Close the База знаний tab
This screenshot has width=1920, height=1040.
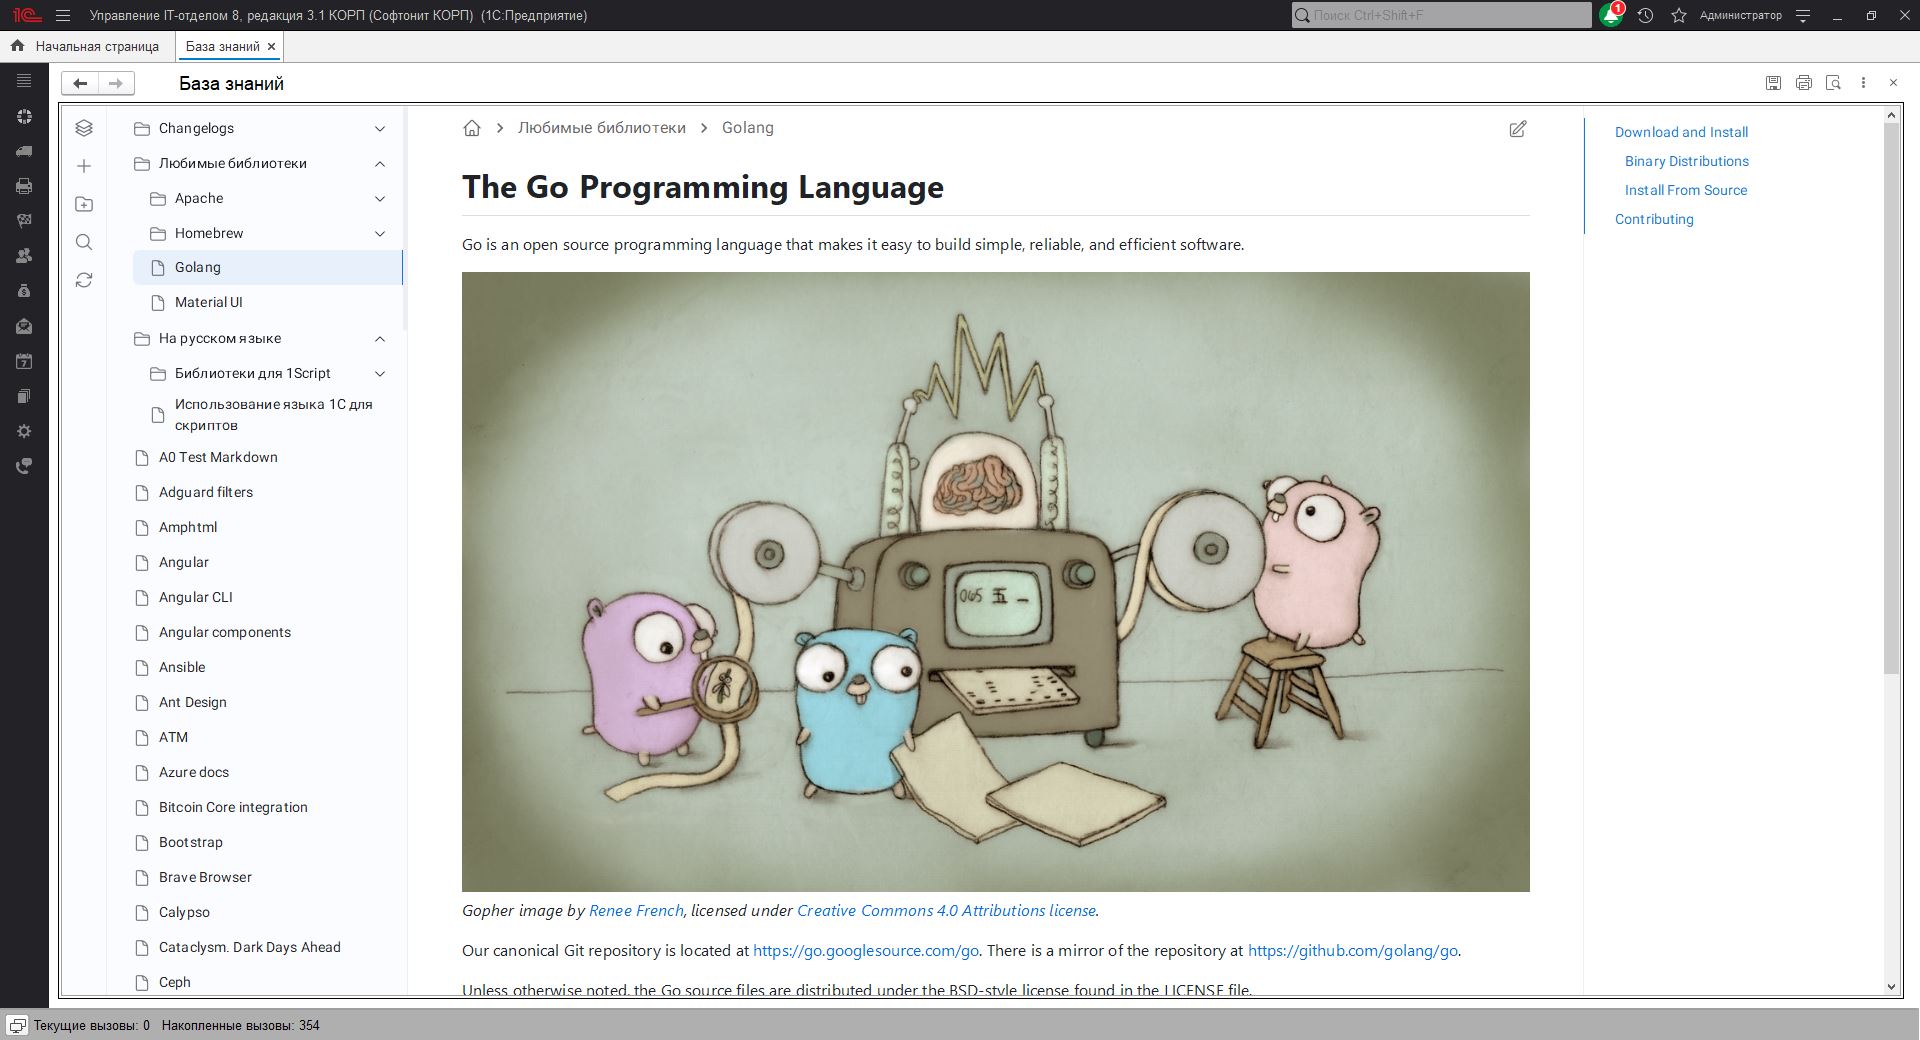point(271,46)
